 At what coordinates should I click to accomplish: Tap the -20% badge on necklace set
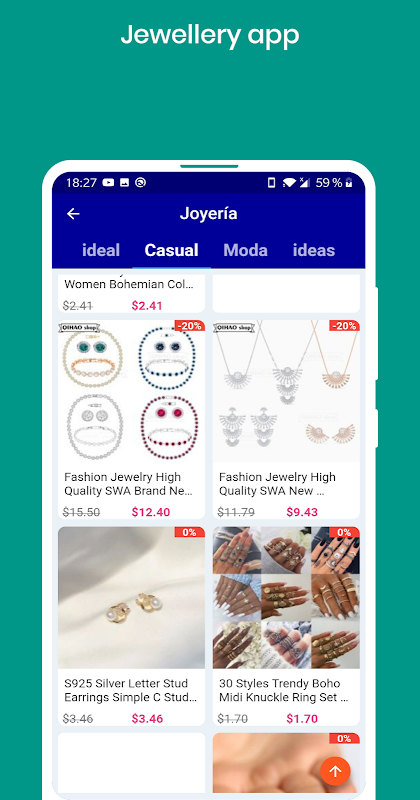pyautogui.click(x=344, y=326)
